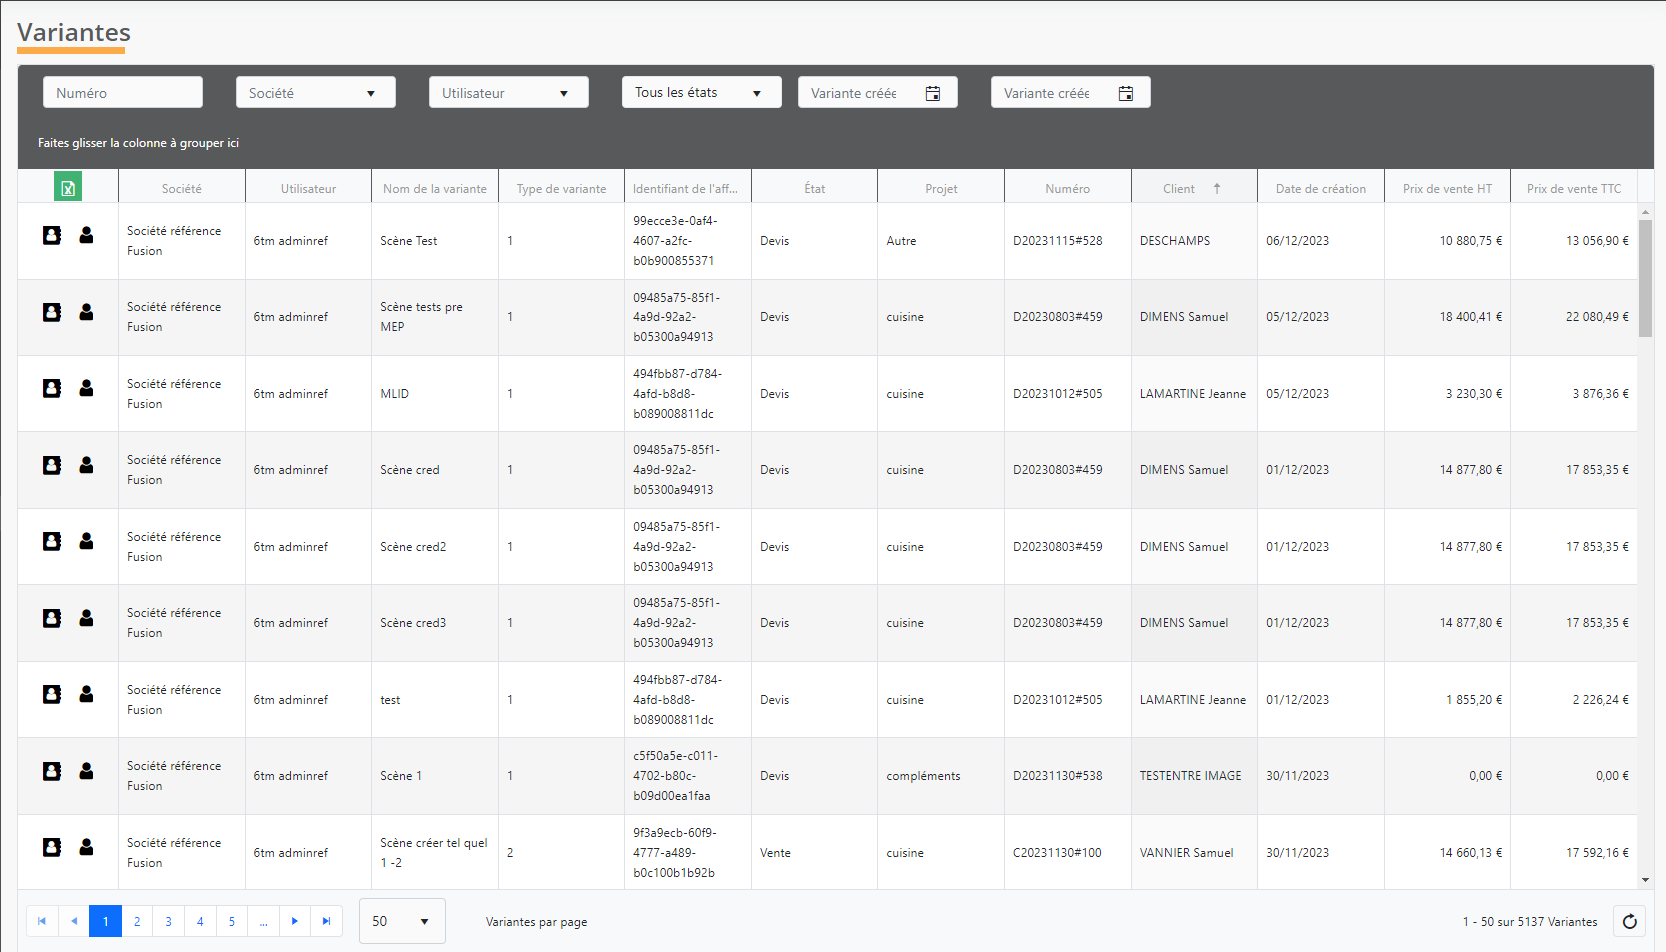The height and width of the screenshot is (952, 1666).
Task: Click the user icon in the Scène 1 row
Action: point(87,771)
